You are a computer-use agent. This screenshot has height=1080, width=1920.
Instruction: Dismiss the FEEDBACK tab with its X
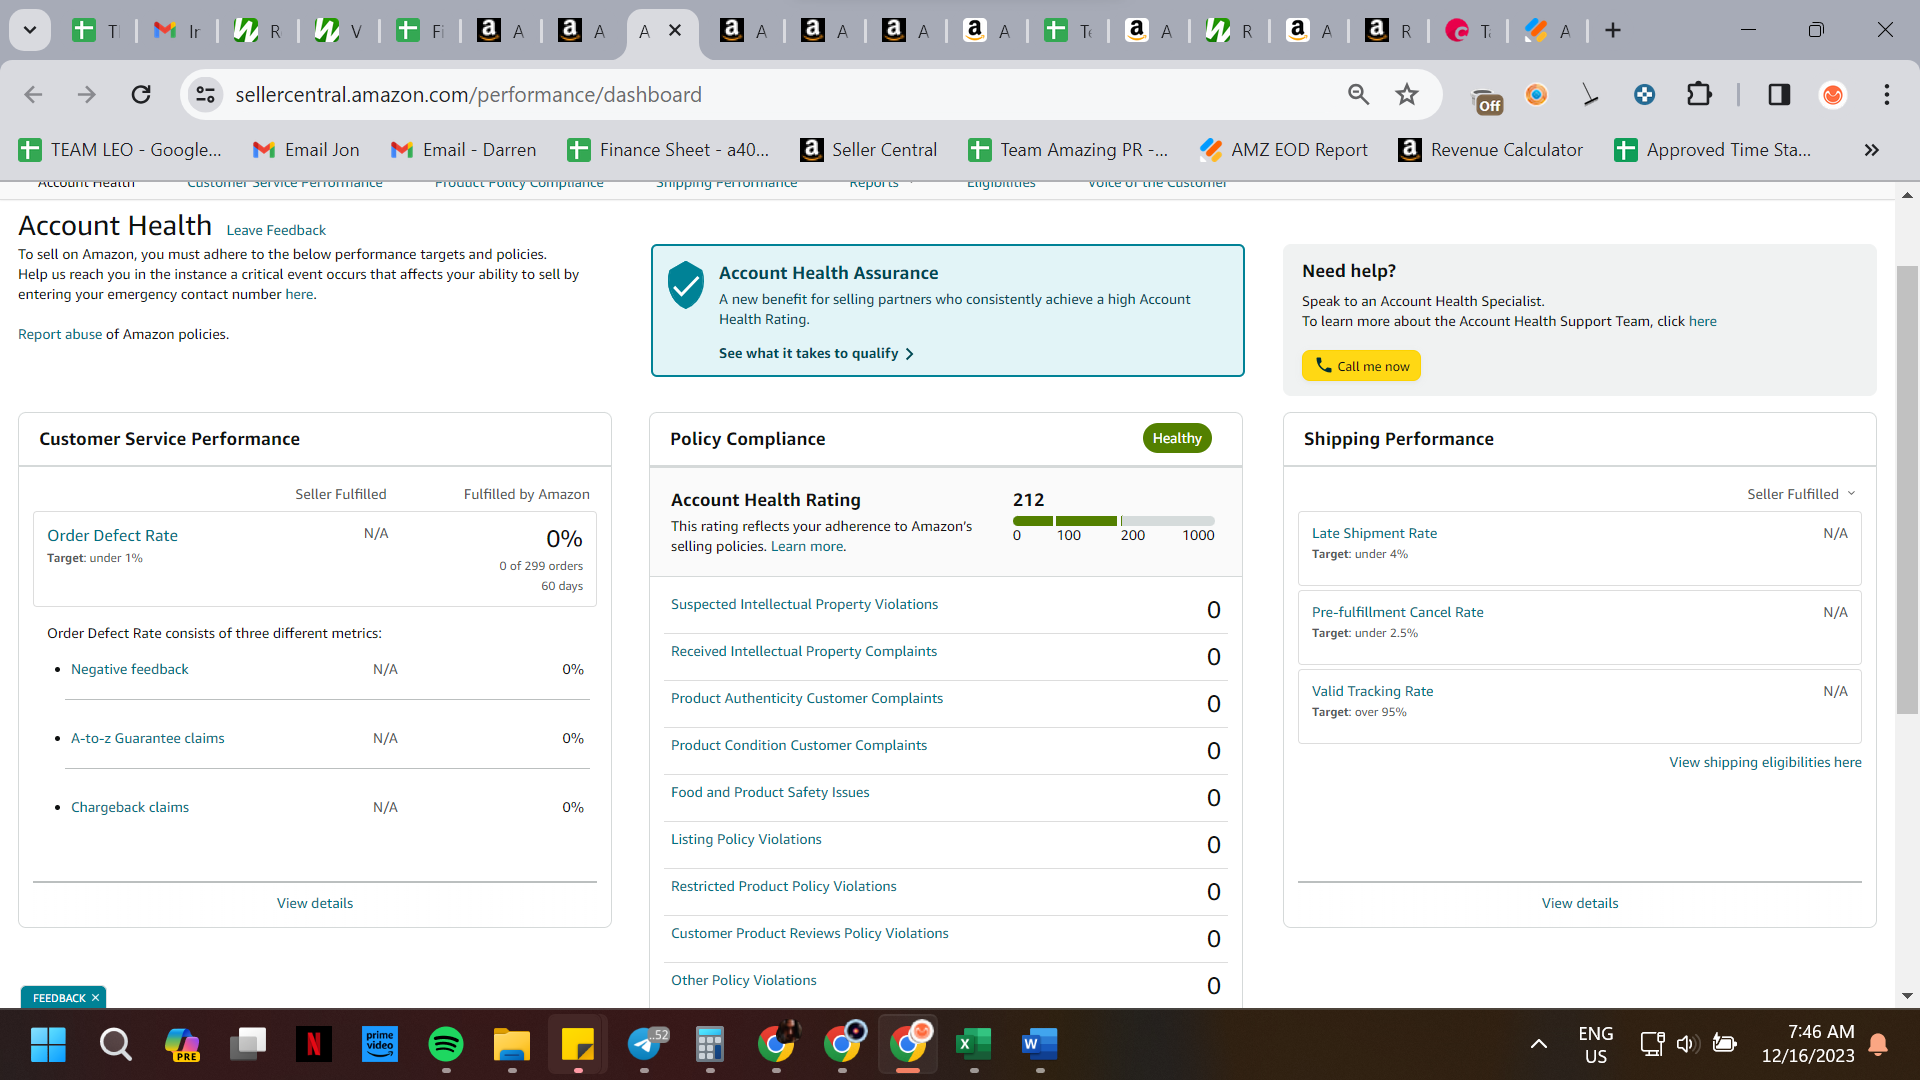click(96, 998)
